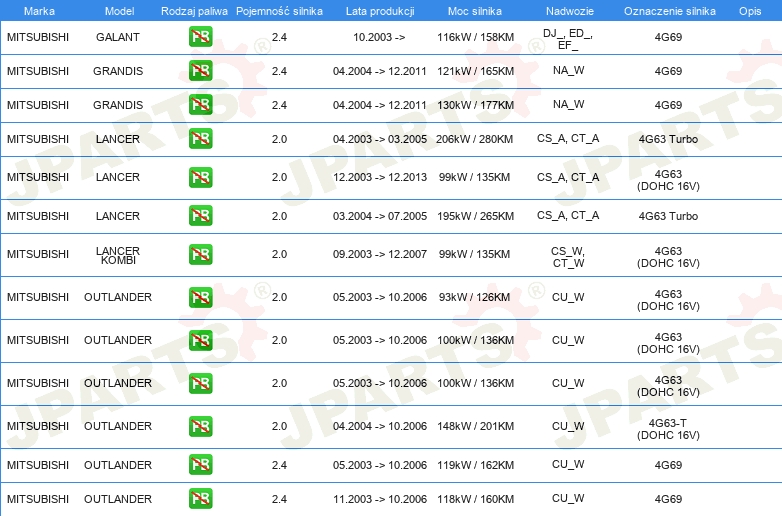Click the 2.4 capacity in GALANT row
This screenshot has width=782, height=516.
(279, 37)
